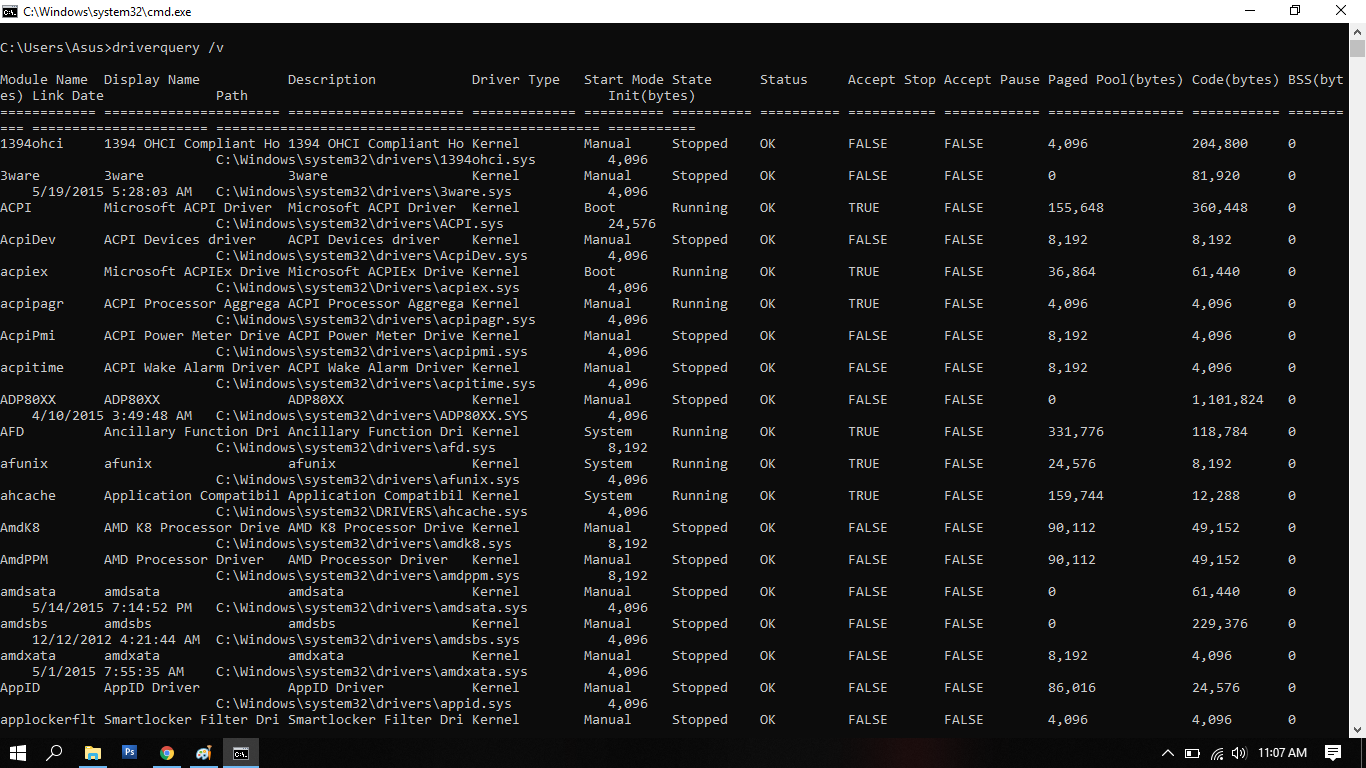Click the scrollbar down arrow
Viewport: 1366px width, 768px height.
[1358, 731]
